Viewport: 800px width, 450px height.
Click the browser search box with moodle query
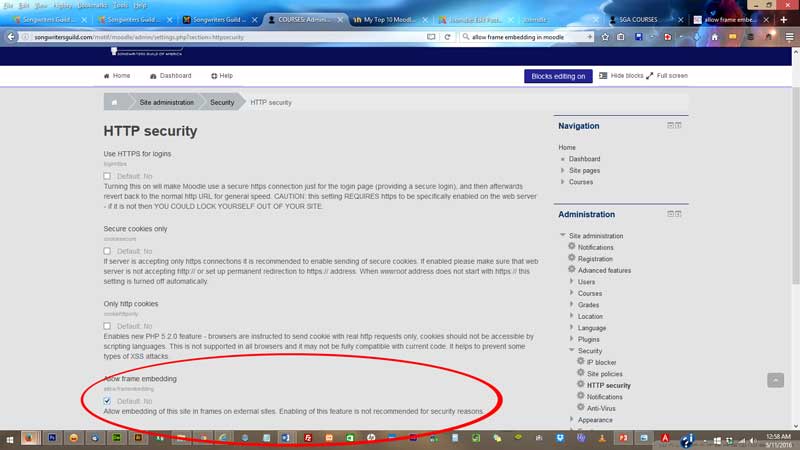[520, 37]
